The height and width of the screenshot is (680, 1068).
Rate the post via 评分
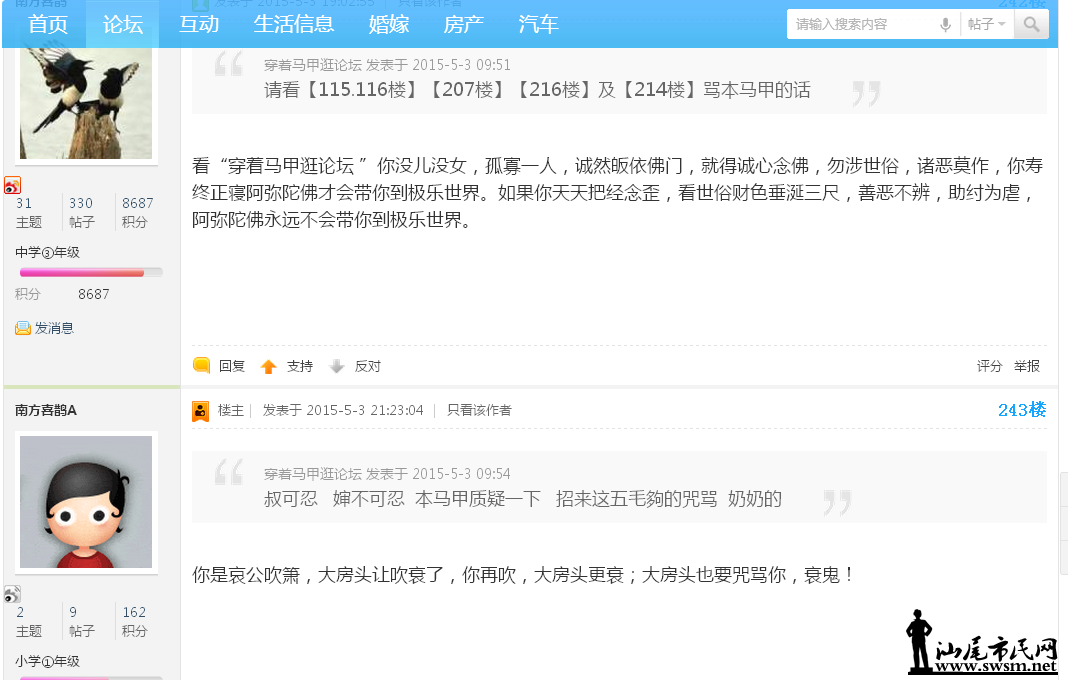(990, 367)
